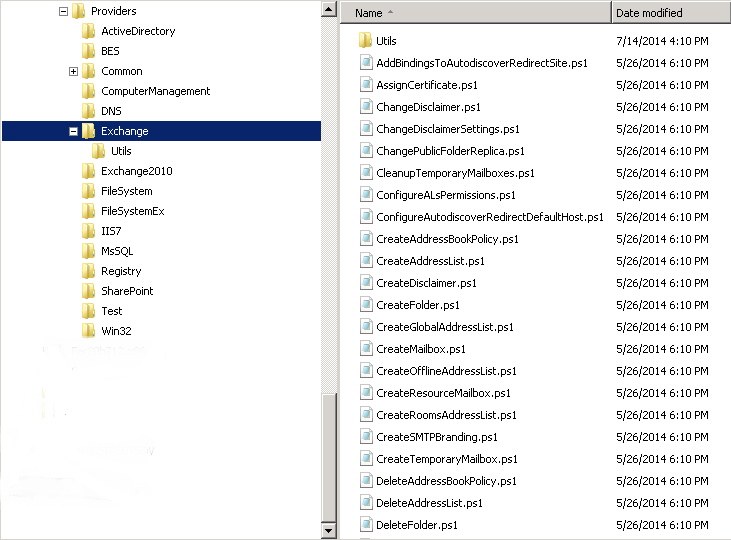The width and height of the screenshot is (731, 540).
Task: Click ChangeDisclaimer.ps1 script icon
Action: tap(366, 107)
